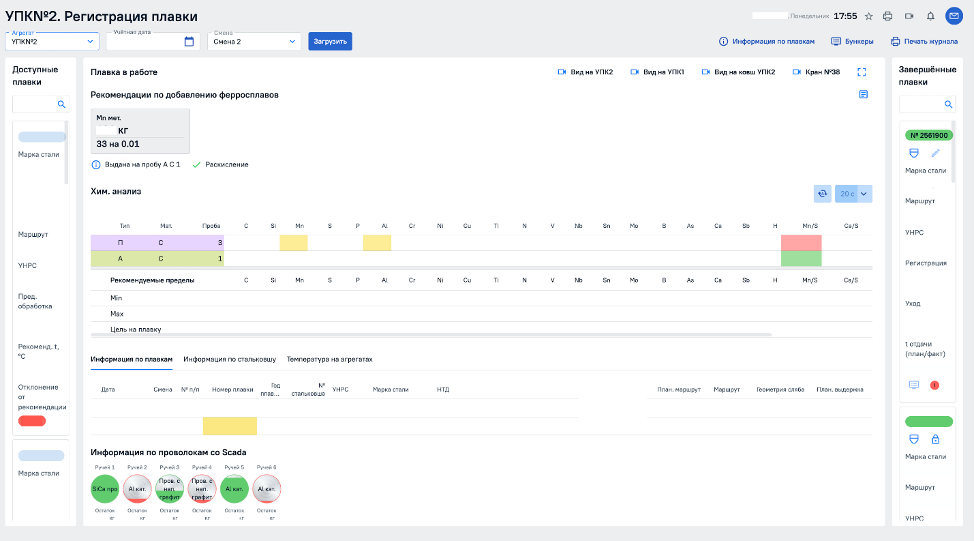Expand the view with the fullscreen icon
The width and height of the screenshot is (974, 541).
[862, 72]
